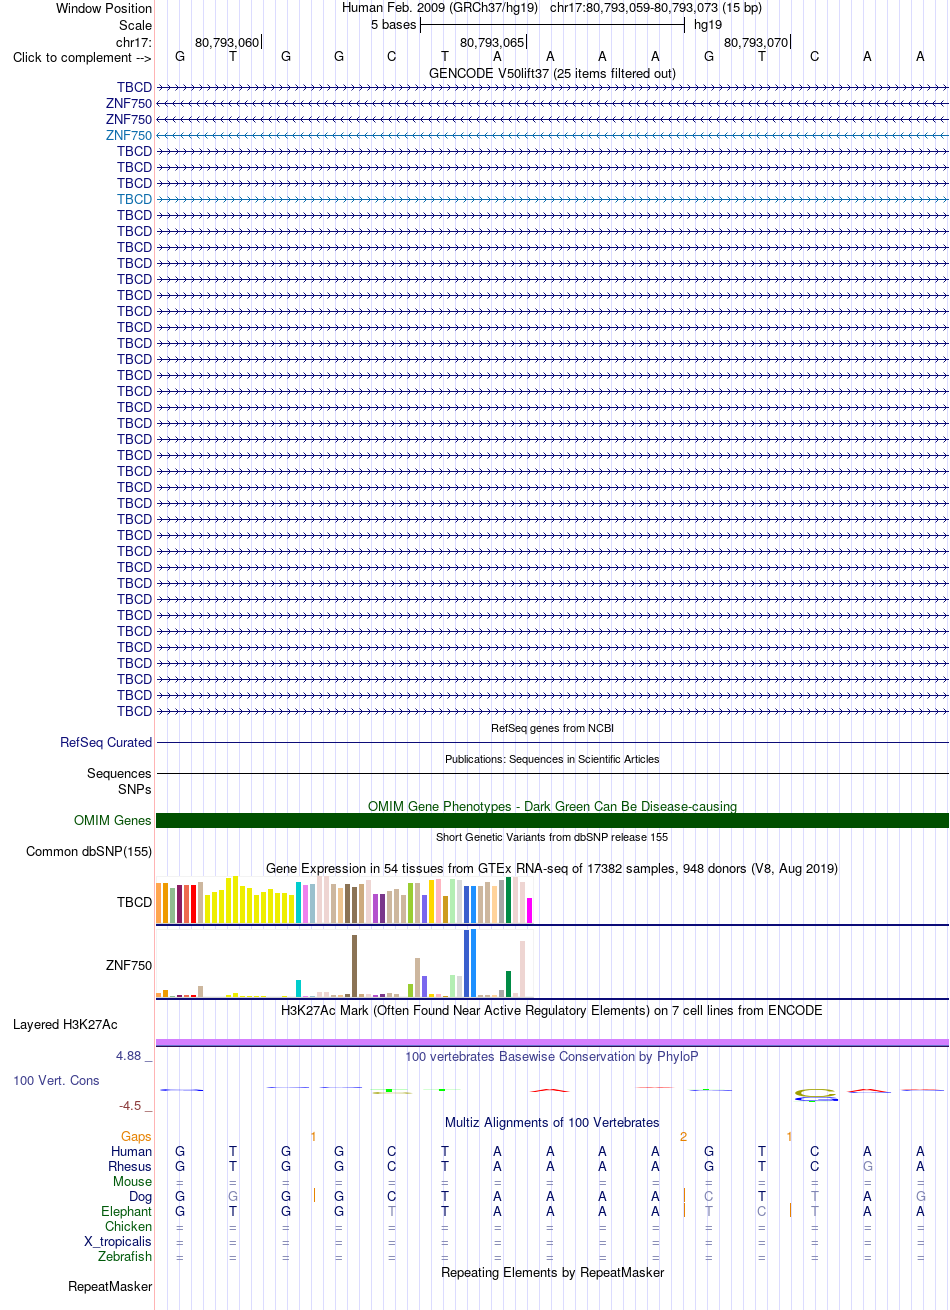Screen dimensions: 950x1310
Task: Click the Chicken alignment row label
Action: (x=129, y=1226)
